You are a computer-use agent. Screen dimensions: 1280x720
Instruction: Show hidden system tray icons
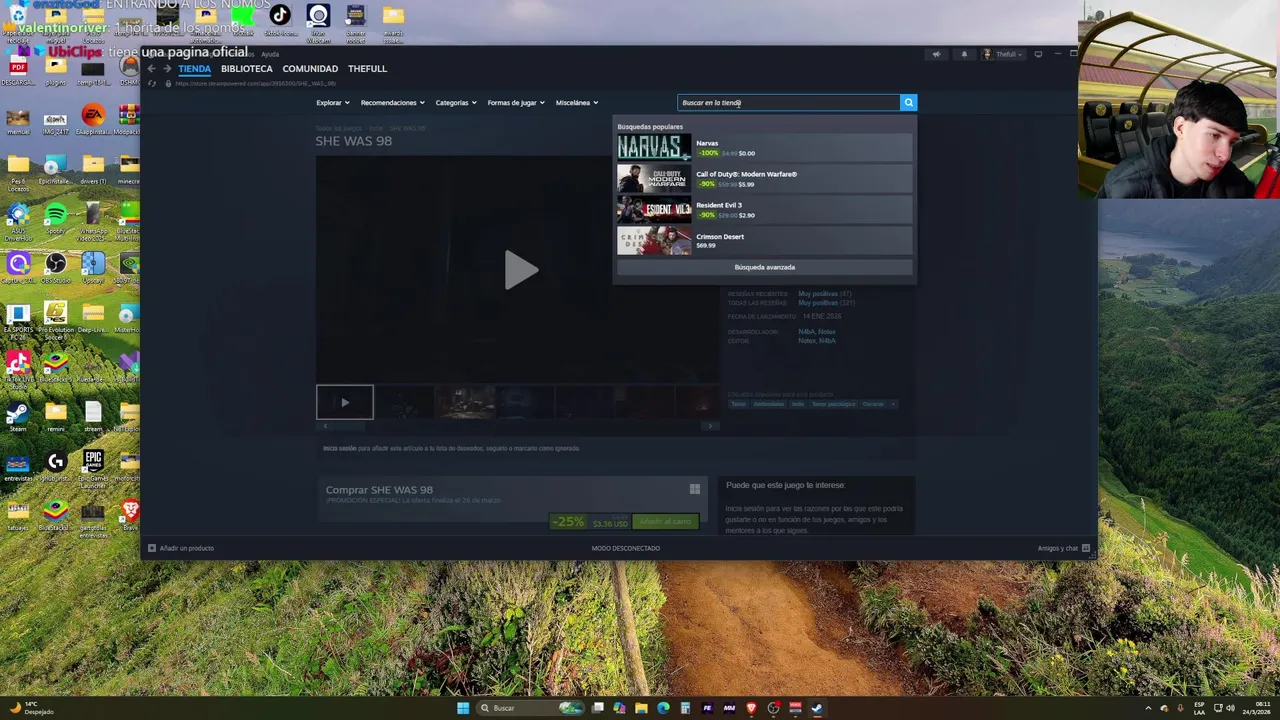coord(1148,708)
